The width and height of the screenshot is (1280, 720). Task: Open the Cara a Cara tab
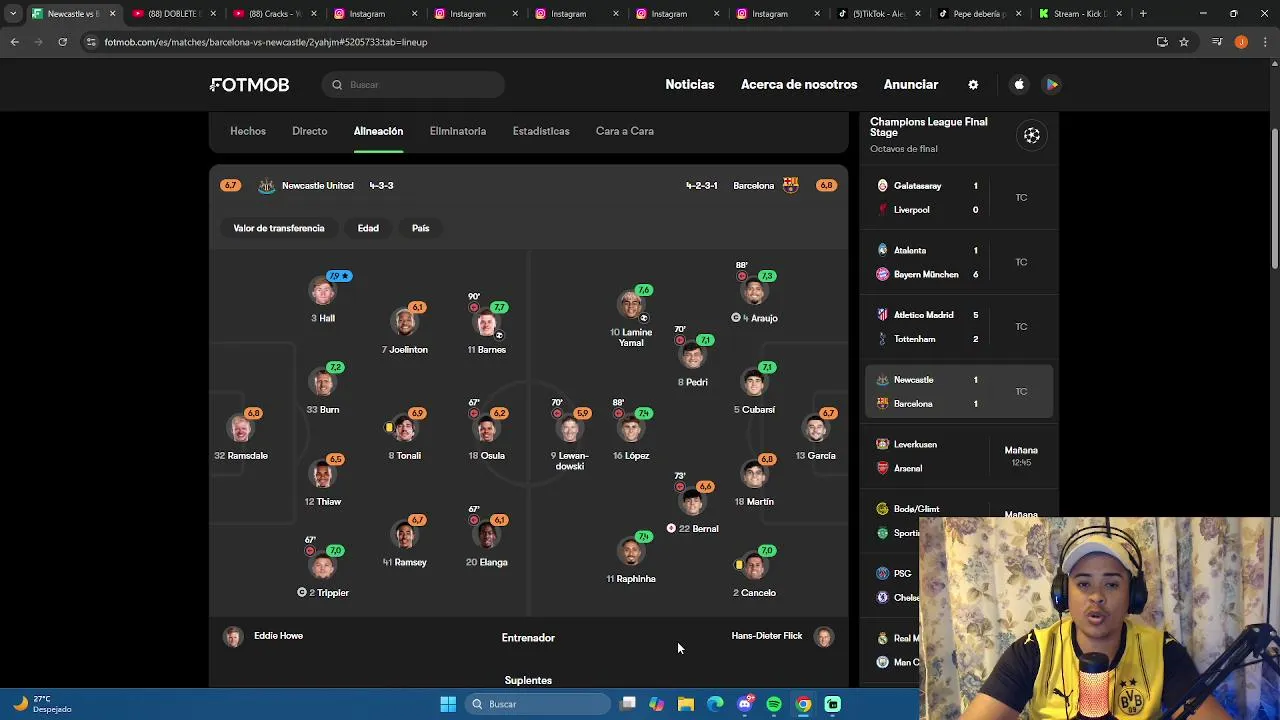(x=625, y=131)
